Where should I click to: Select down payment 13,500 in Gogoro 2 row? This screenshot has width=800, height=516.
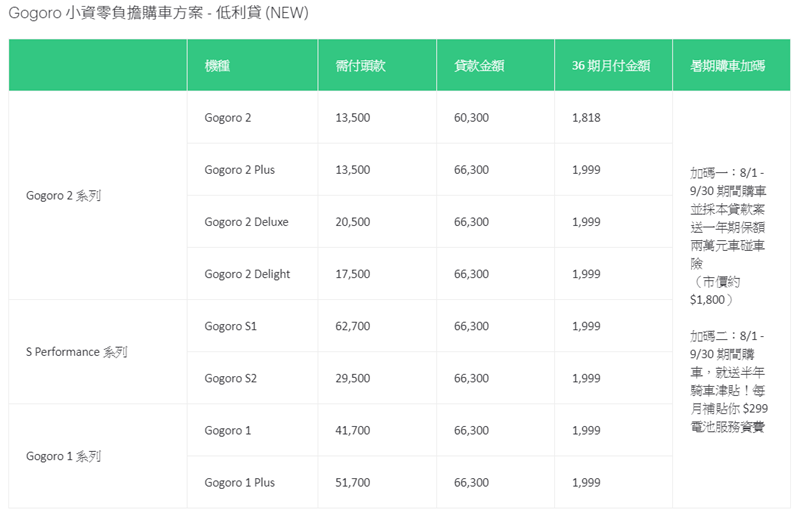[x=353, y=117]
